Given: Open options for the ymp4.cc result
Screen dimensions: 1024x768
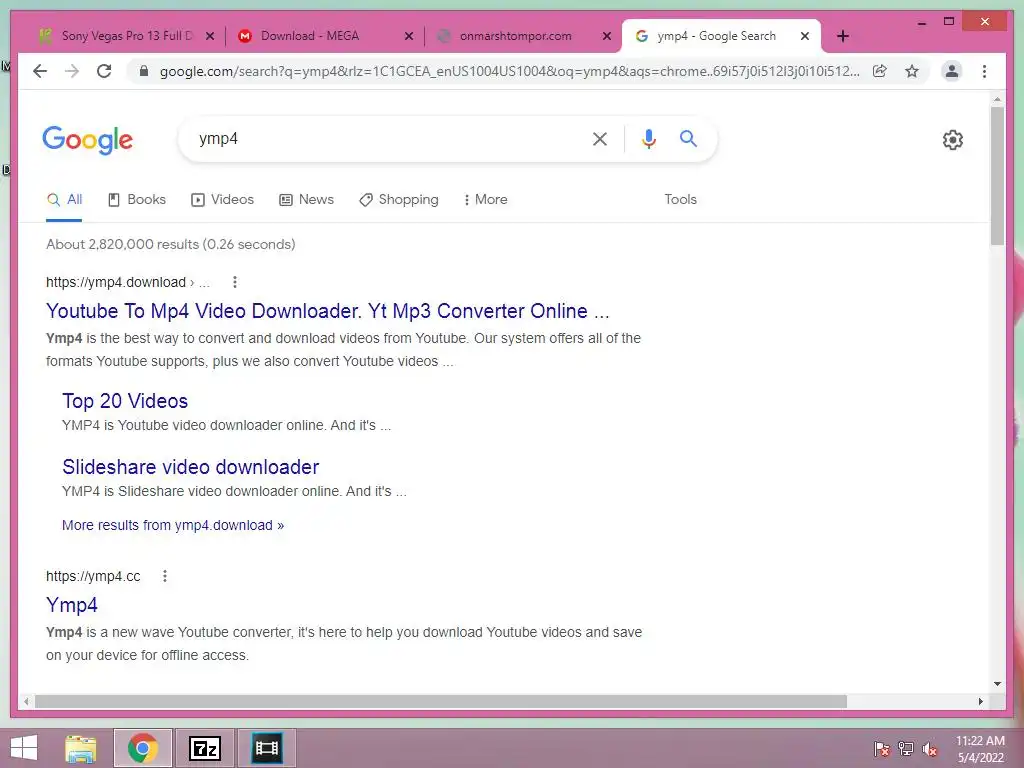Looking at the screenshot, I should [165, 576].
